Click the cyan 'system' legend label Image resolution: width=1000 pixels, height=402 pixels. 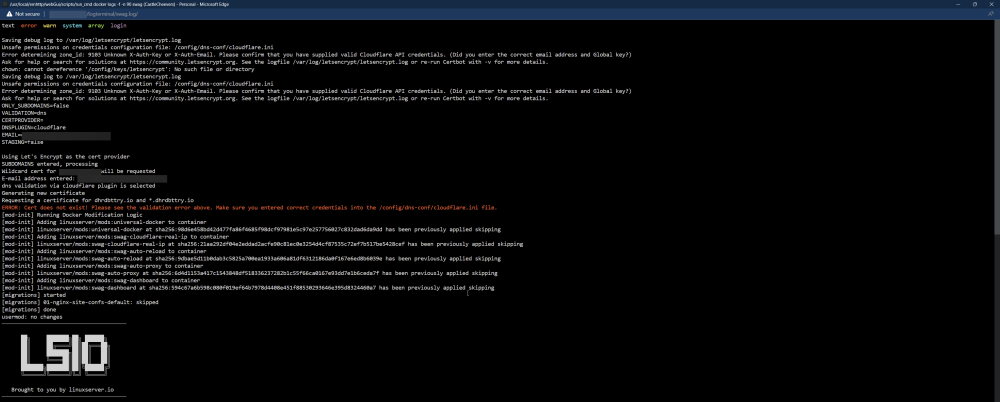(x=72, y=26)
